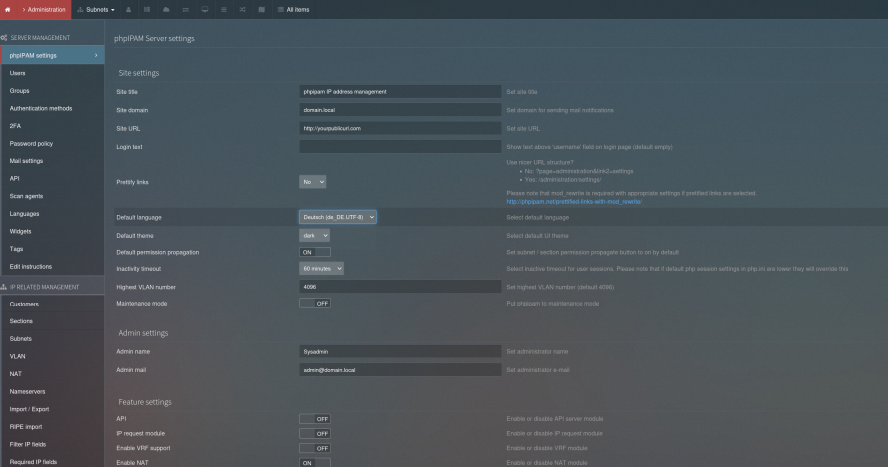The height and width of the screenshot is (467, 888).
Task: Enable Maintenance mode switch
Action: coord(315,303)
